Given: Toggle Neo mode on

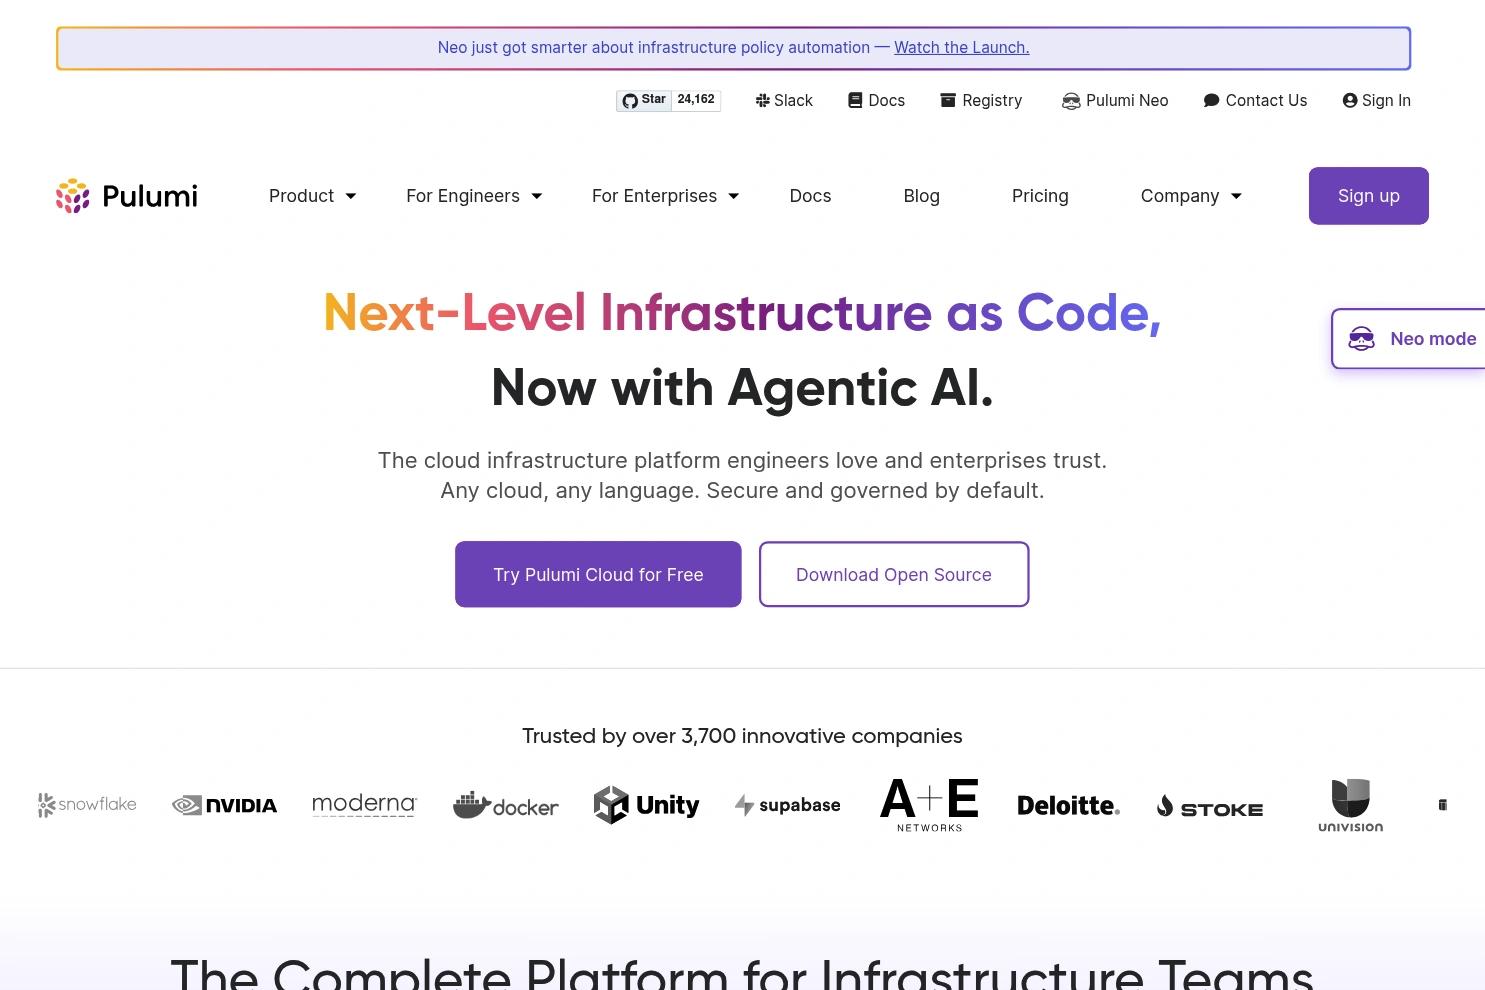Looking at the screenshot, I should pyautogui.click(x=1409, y=339).
